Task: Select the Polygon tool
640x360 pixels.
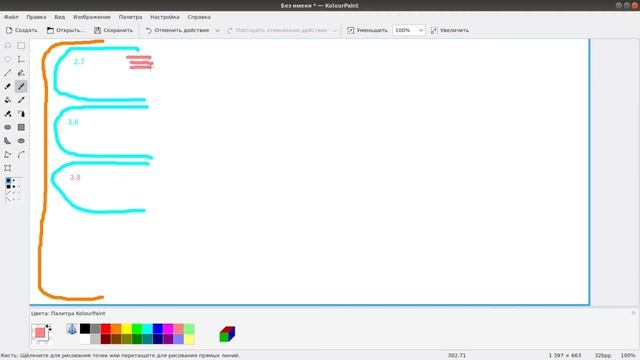Action: (7, 141)
